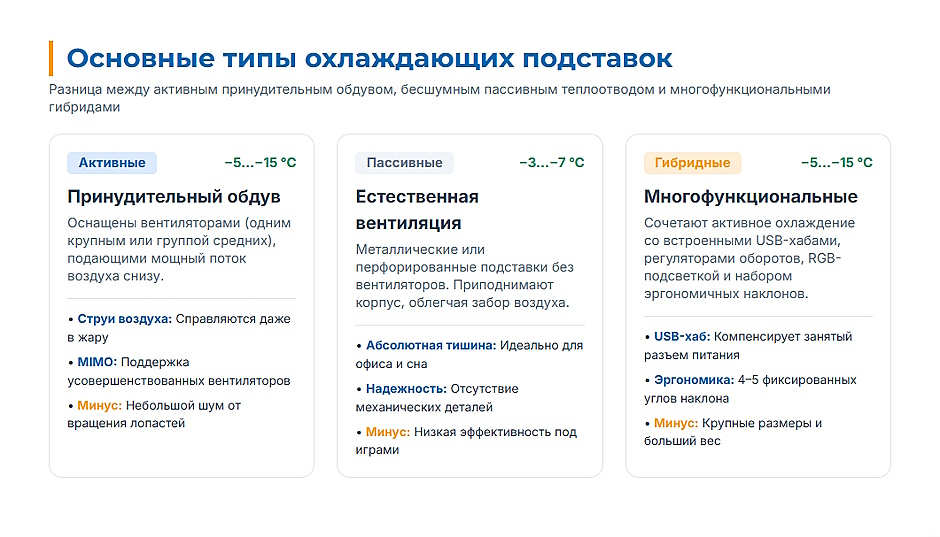Click the 'Эргономика:' bullet item
The image size is (940, 537).
tap(751, 388)
